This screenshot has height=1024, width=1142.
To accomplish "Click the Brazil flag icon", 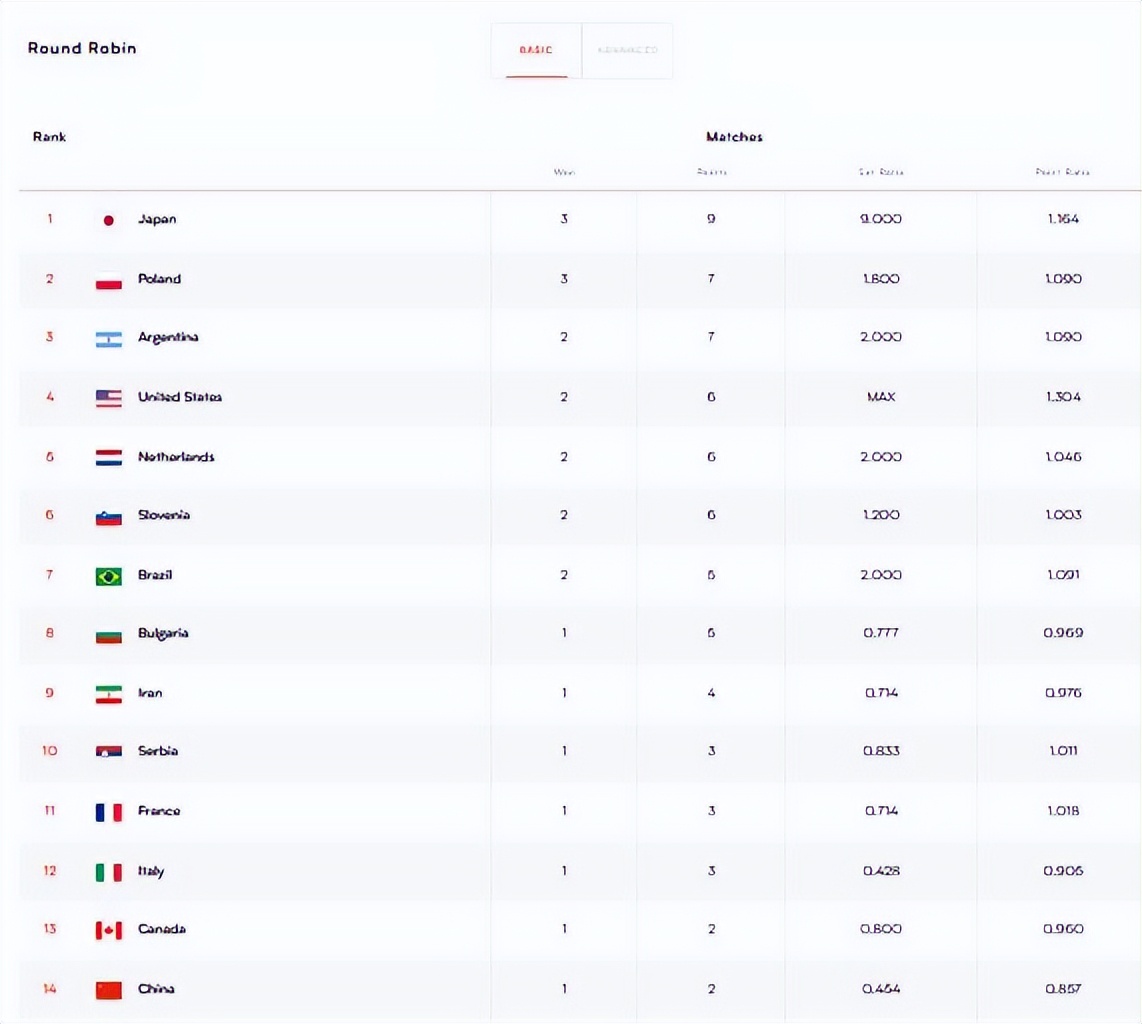I will [x=109, y=576].
